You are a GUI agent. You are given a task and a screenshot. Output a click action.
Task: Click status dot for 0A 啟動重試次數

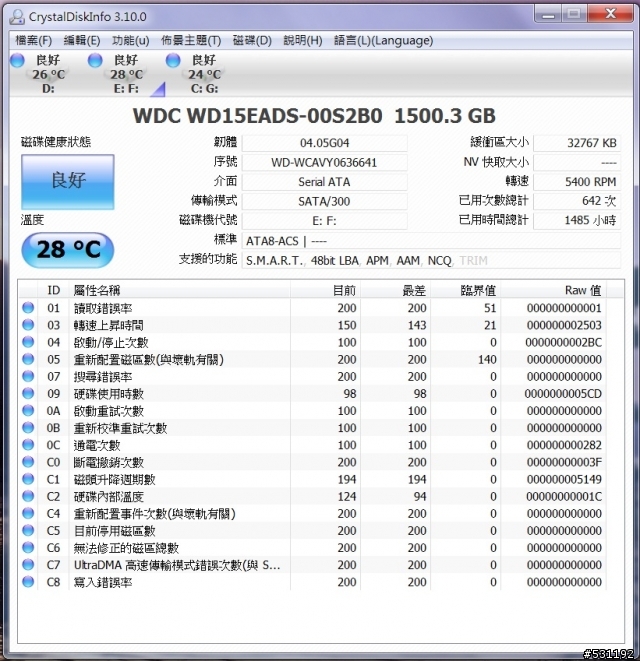tap(28, 410)
